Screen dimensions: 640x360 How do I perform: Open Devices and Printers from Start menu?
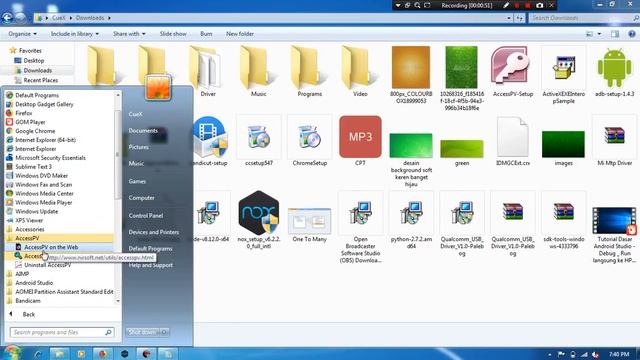click(153, 232)
